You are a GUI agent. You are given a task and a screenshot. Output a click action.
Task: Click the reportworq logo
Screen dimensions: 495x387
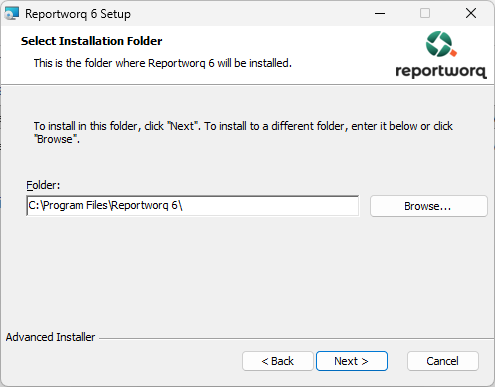tap(441, 55)
